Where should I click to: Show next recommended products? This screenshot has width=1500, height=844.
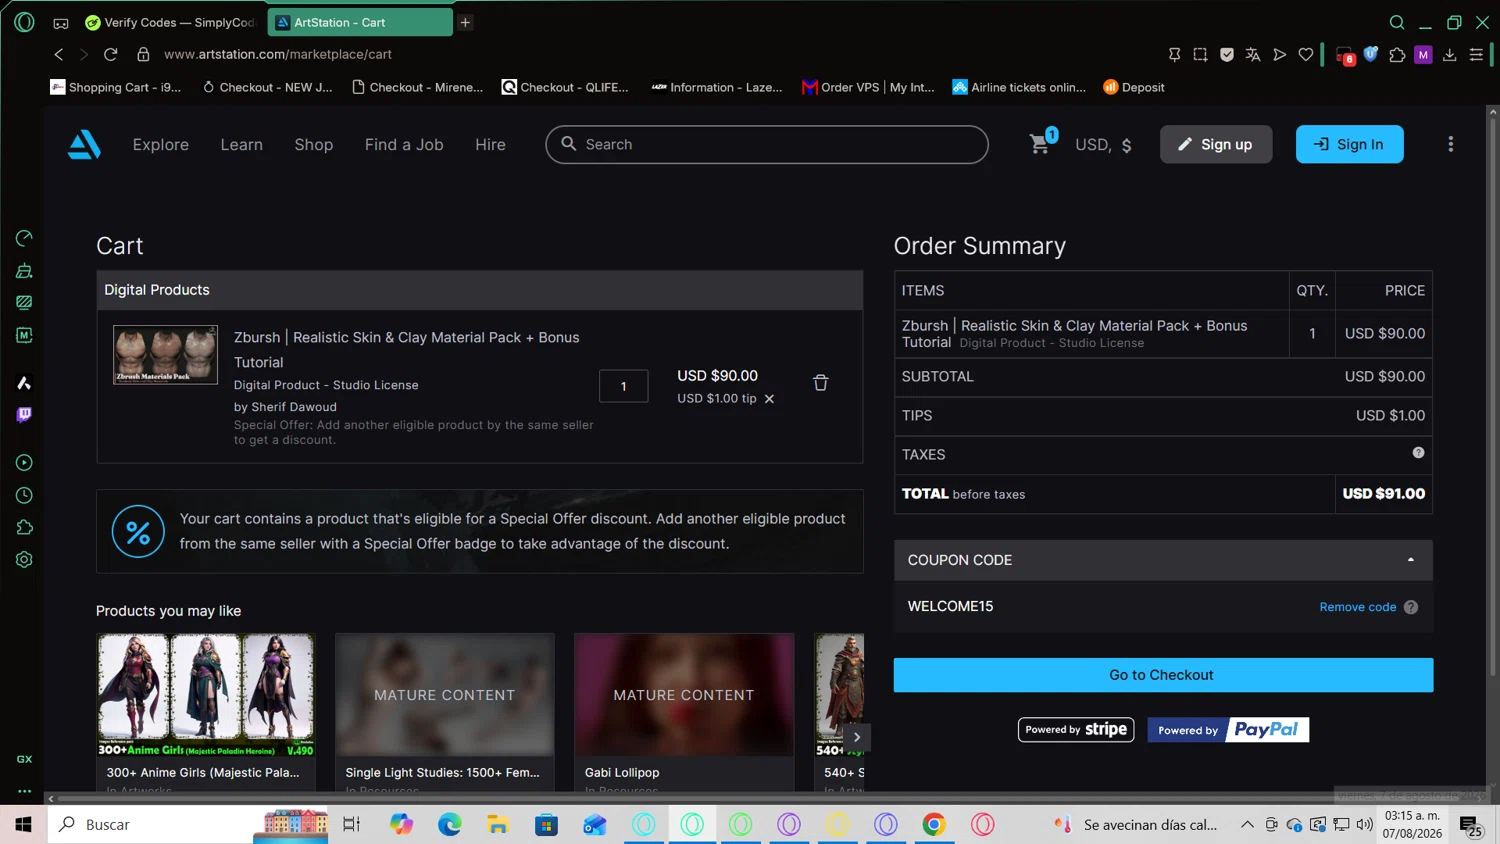click(857, 737)
